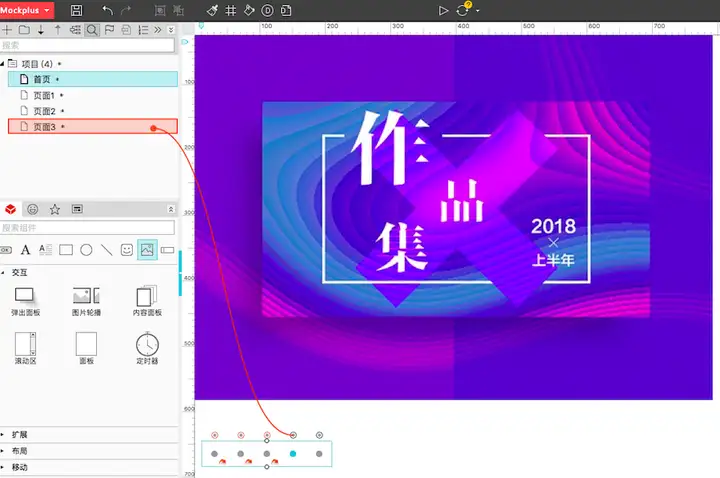This screenshot has height=478, width=720.
Task: Click the sync refresh icon with badge
Action: 463,9
